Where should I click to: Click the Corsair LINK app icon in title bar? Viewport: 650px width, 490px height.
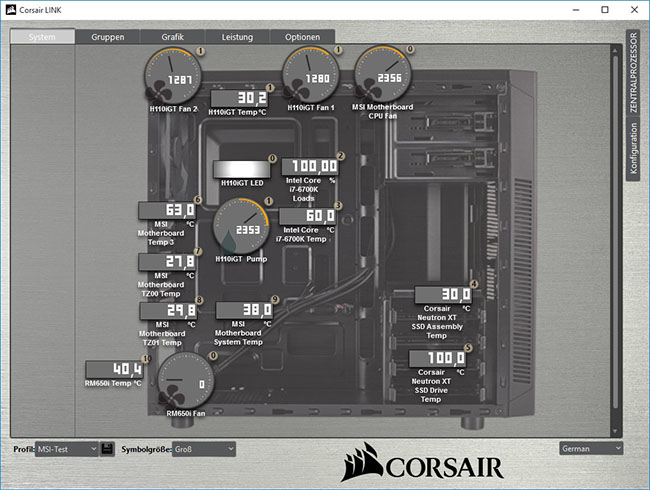click(11, 10)
